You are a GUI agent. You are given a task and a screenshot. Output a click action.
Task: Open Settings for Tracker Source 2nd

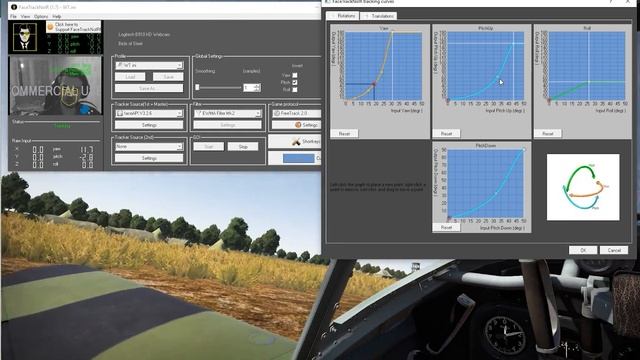coord(149,158)
